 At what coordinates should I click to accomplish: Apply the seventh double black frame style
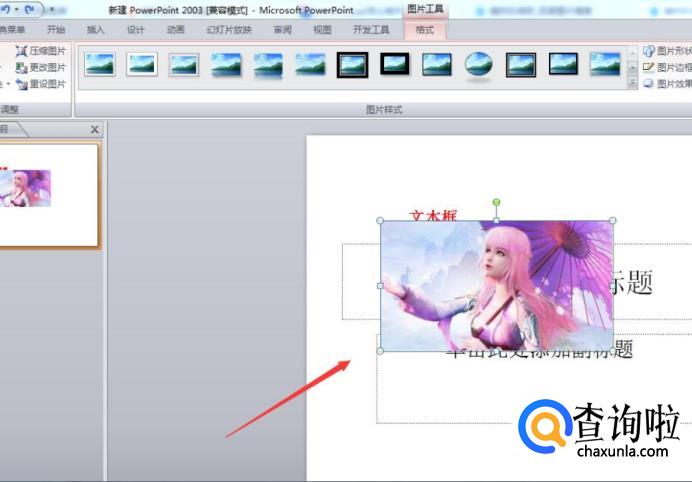pos(352,65)
